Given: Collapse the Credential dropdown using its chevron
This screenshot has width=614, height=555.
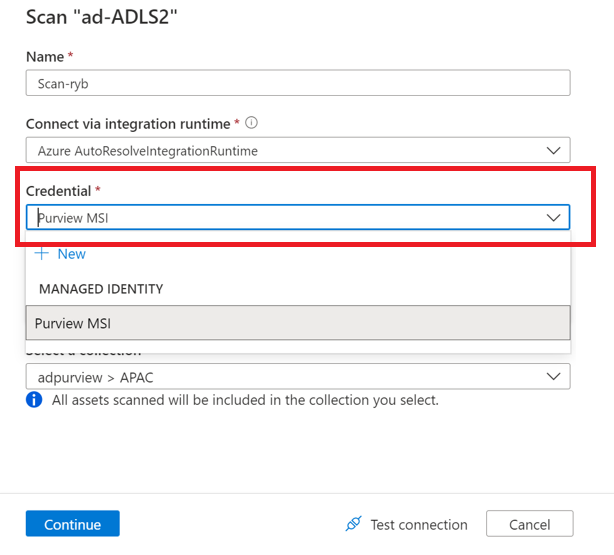Looking at the screenshot, I should click(553, 217).
